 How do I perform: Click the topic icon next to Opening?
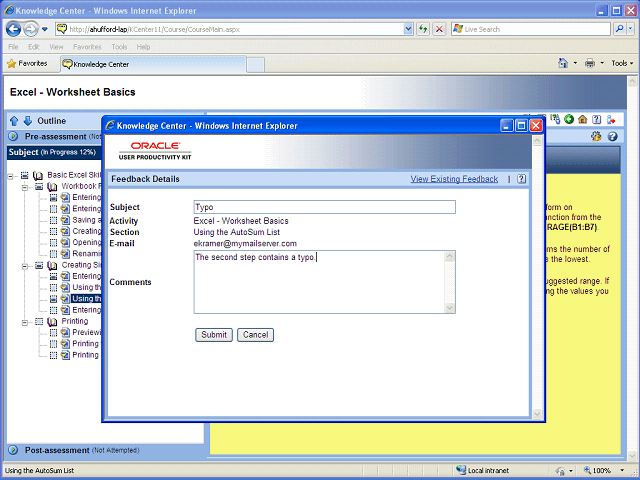65,242
